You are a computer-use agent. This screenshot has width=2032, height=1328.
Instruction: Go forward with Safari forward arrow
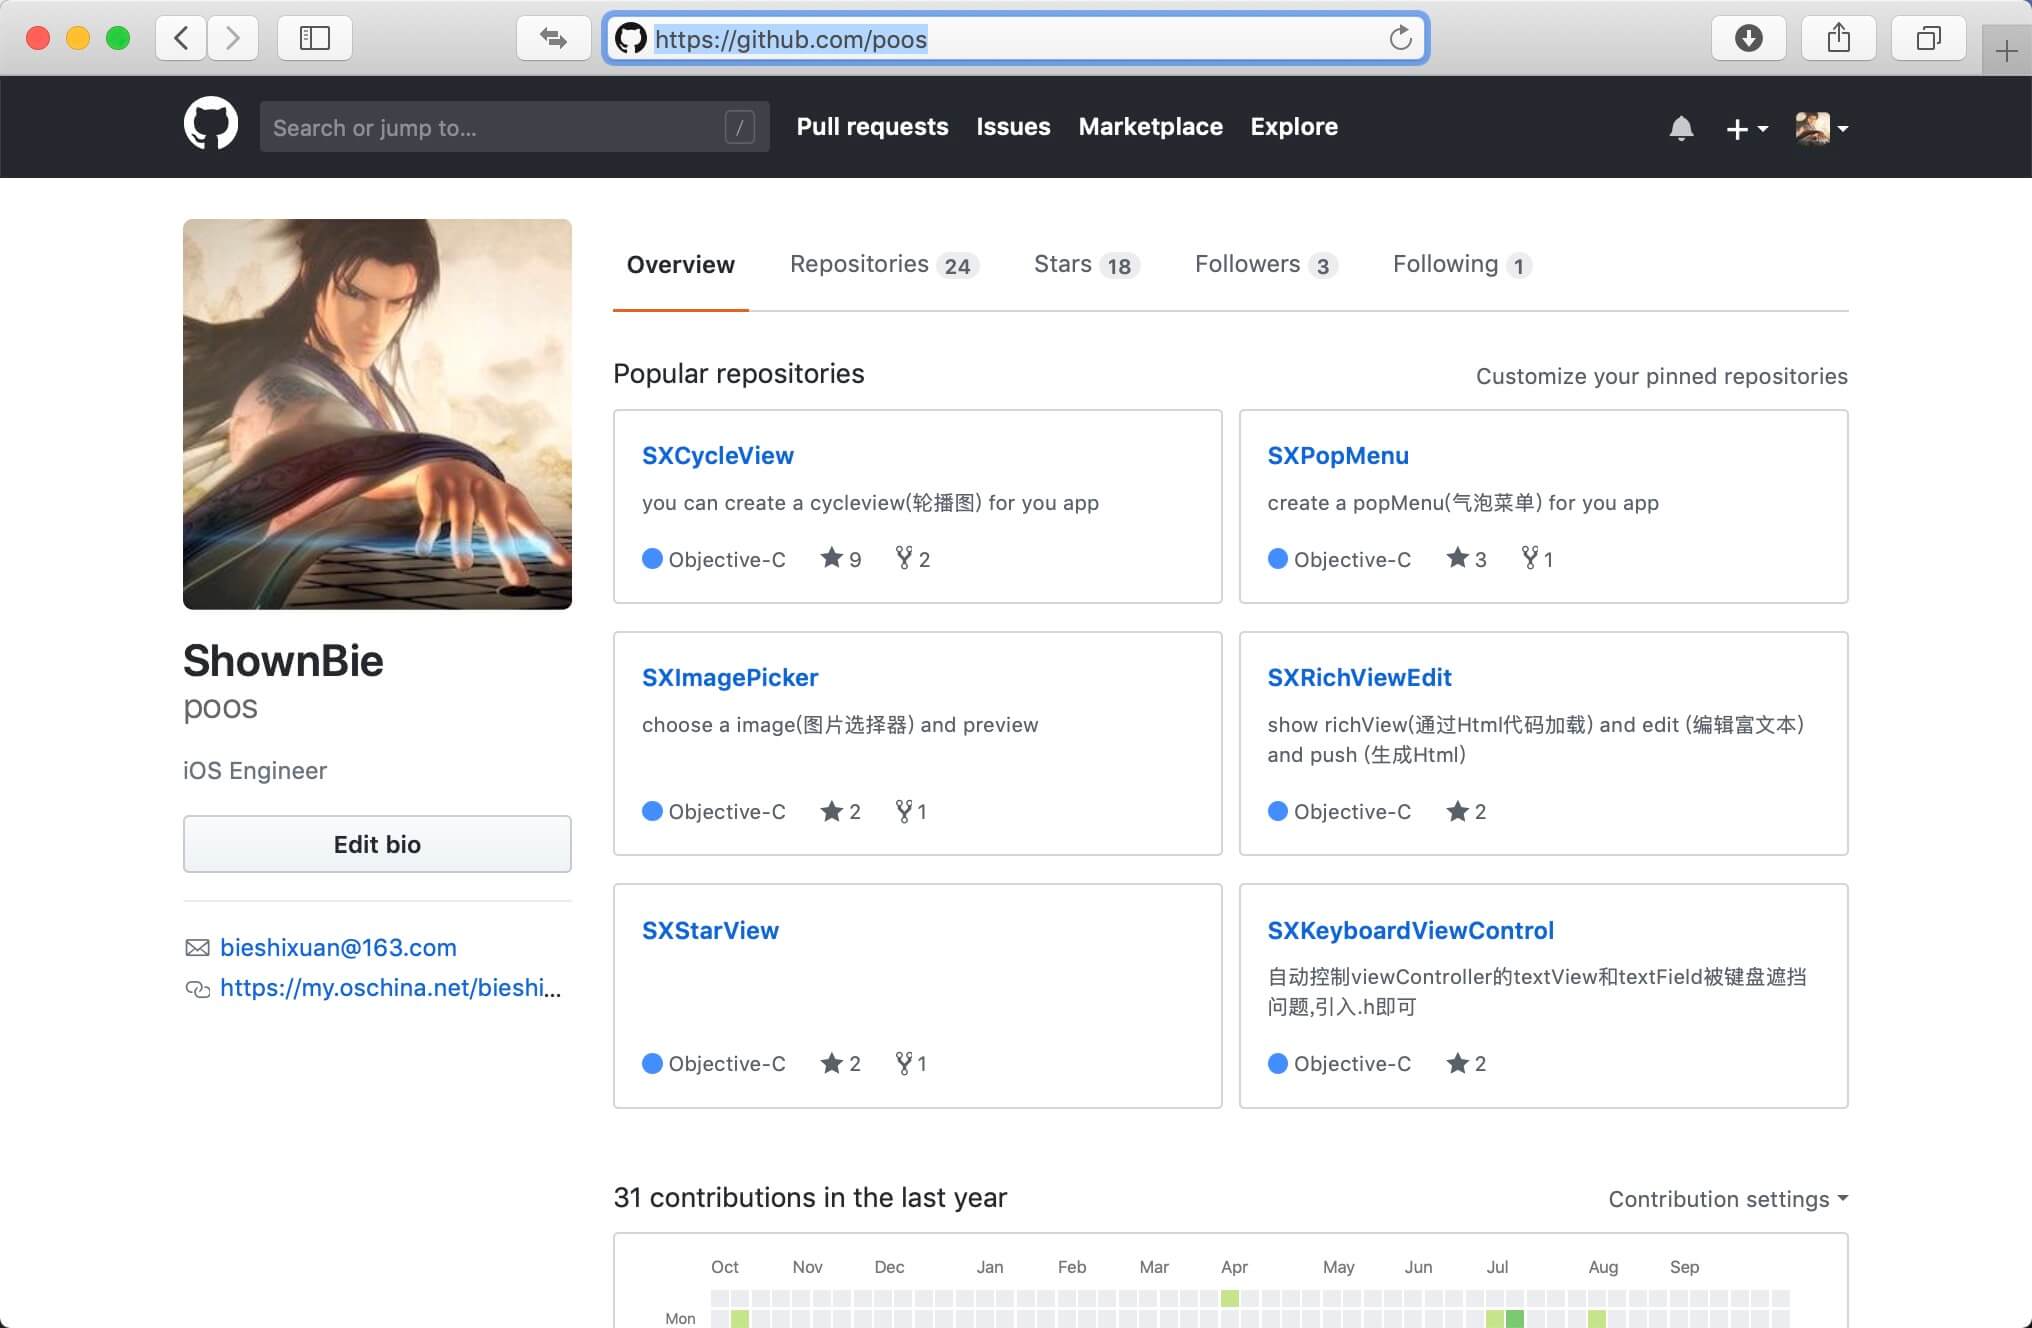[233, 38]
